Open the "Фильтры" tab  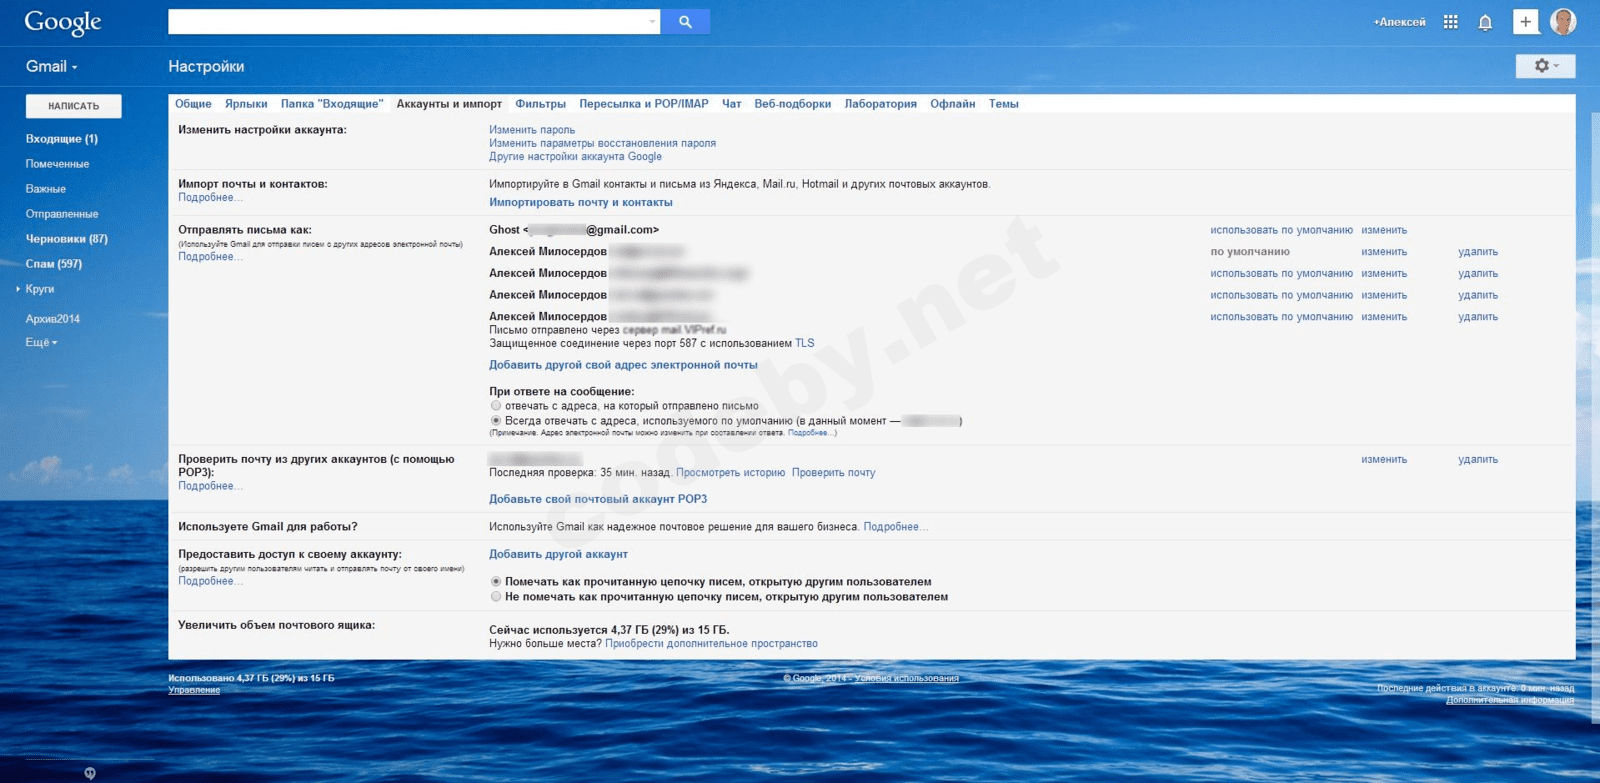coord(541,104)
